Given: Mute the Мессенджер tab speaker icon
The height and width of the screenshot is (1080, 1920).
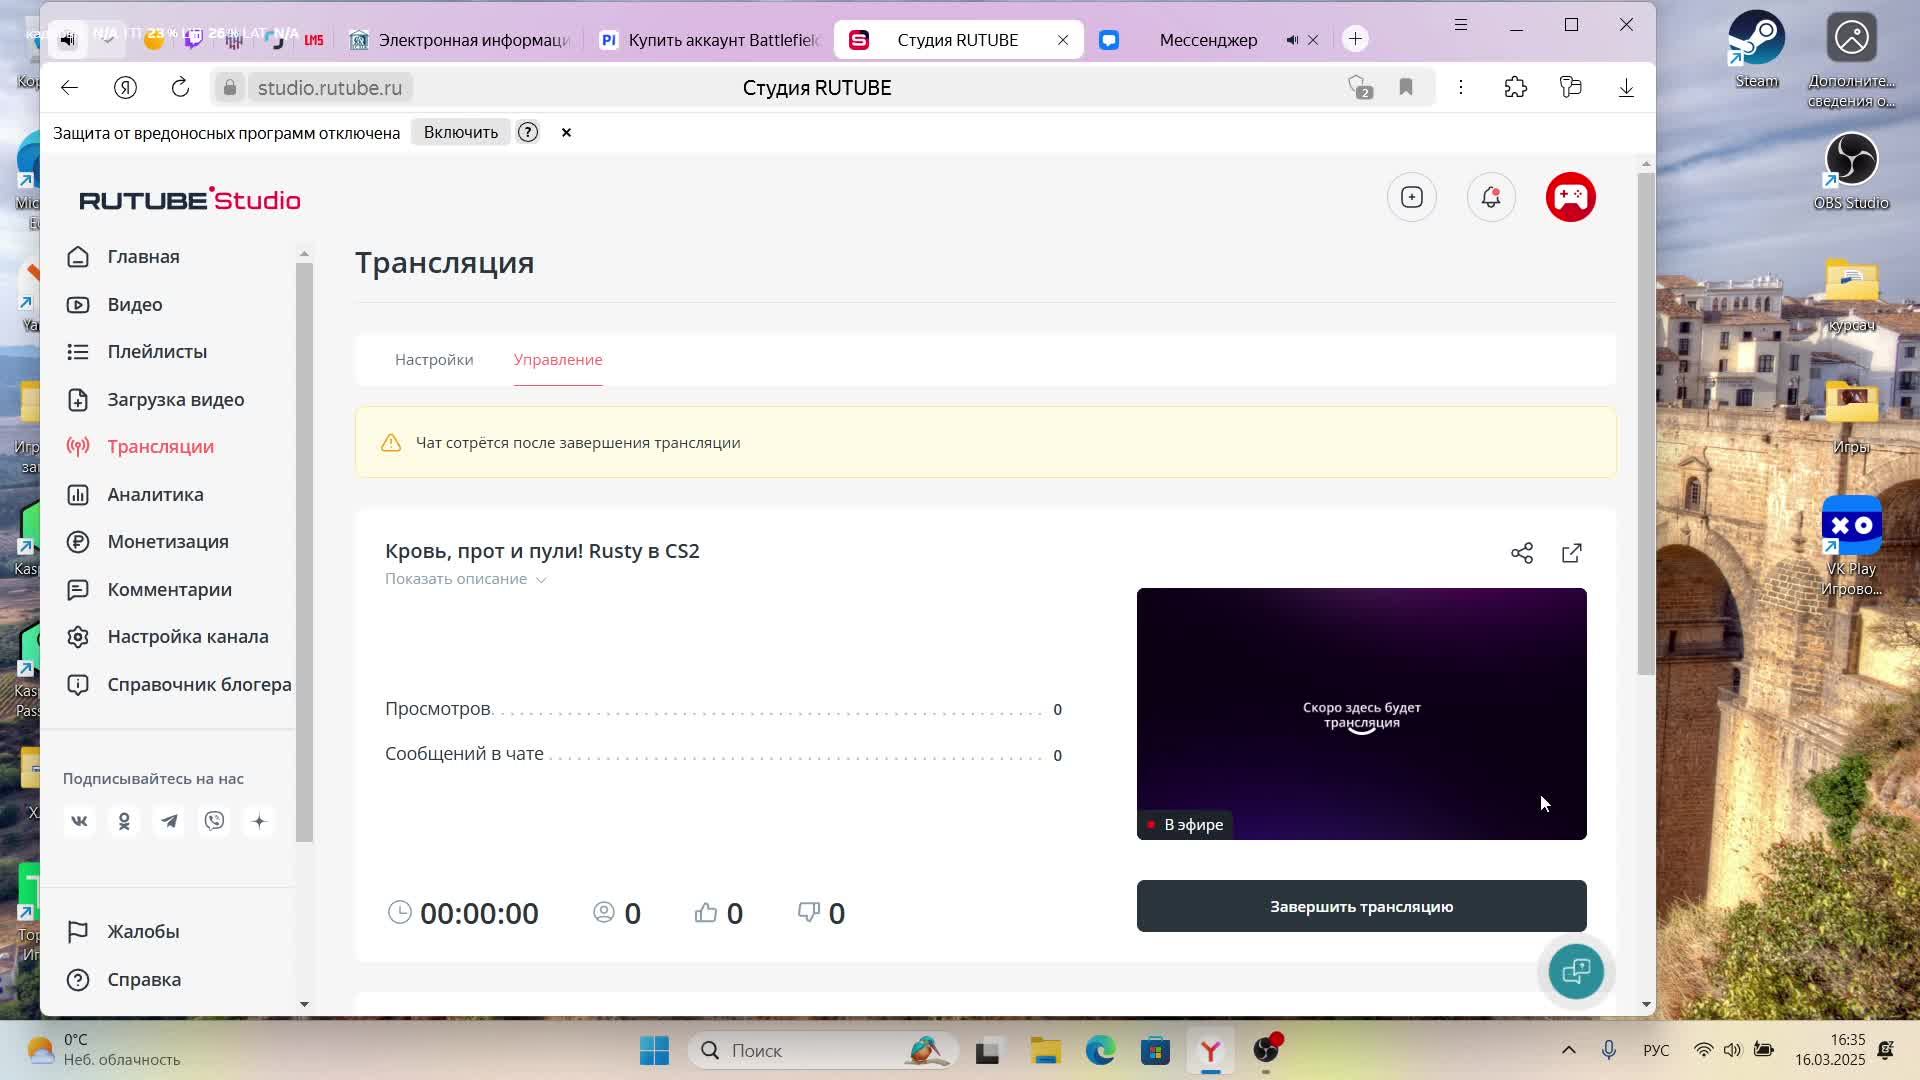Looking at the screenshot, I should tap(1292, 40).
